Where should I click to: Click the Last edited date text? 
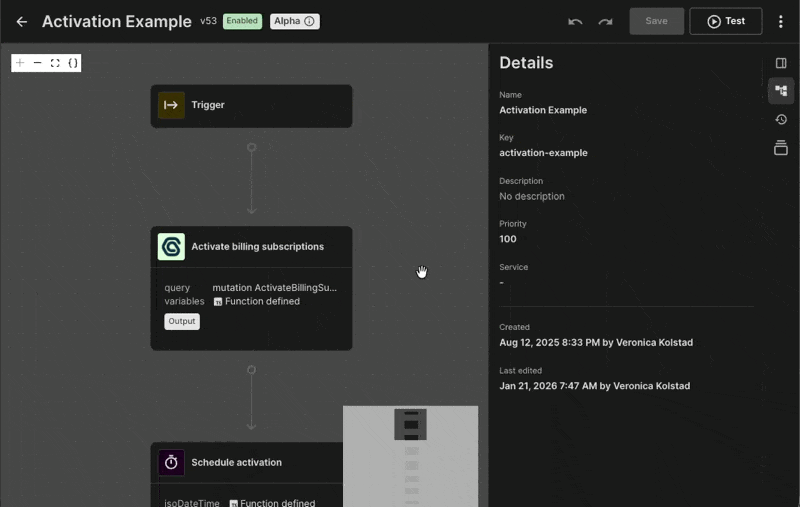coord(594,386)
